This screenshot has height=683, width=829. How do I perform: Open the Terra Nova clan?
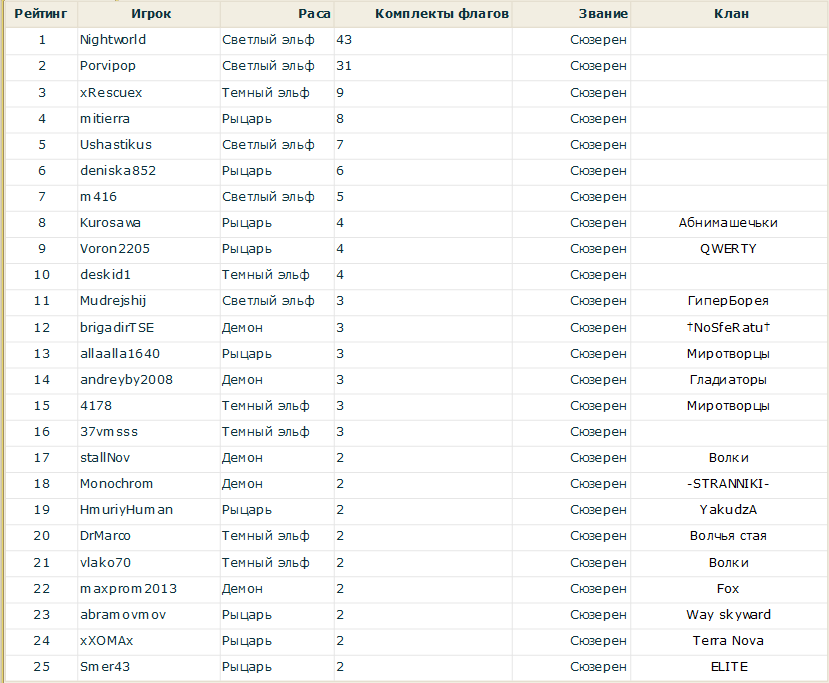[728, 640]
